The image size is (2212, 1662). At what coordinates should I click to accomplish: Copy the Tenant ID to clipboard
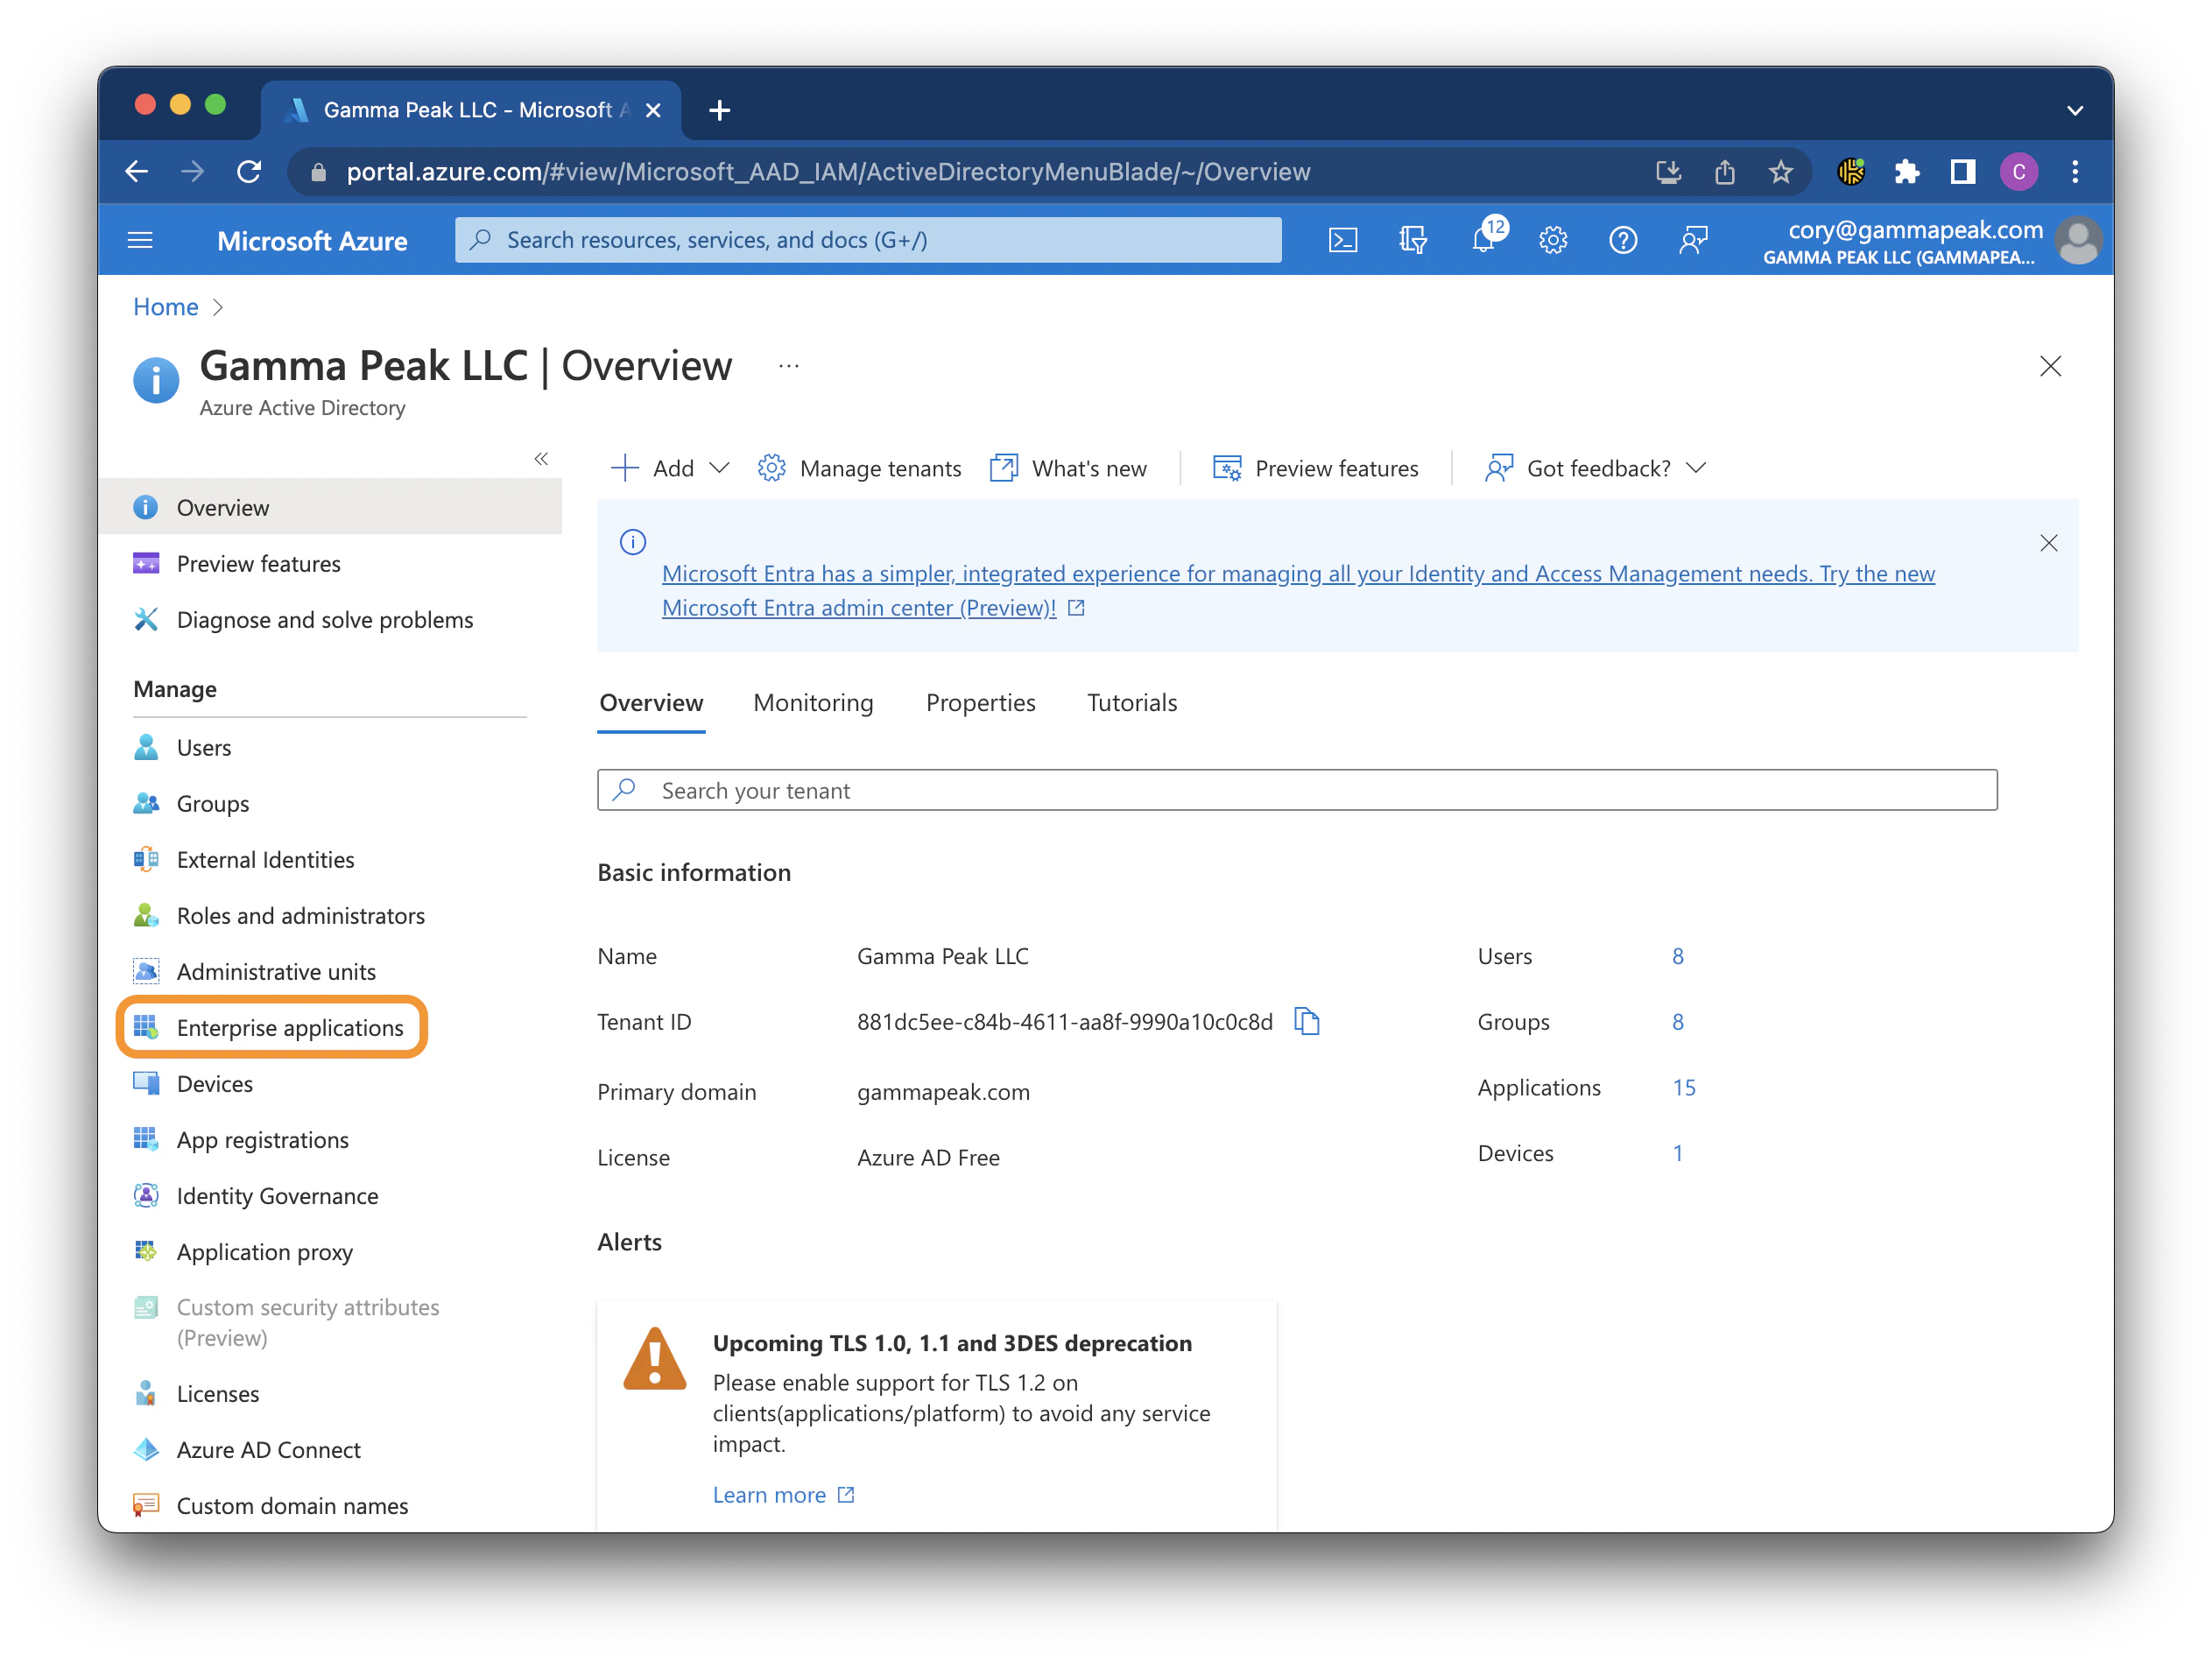click(1306, 1021)
